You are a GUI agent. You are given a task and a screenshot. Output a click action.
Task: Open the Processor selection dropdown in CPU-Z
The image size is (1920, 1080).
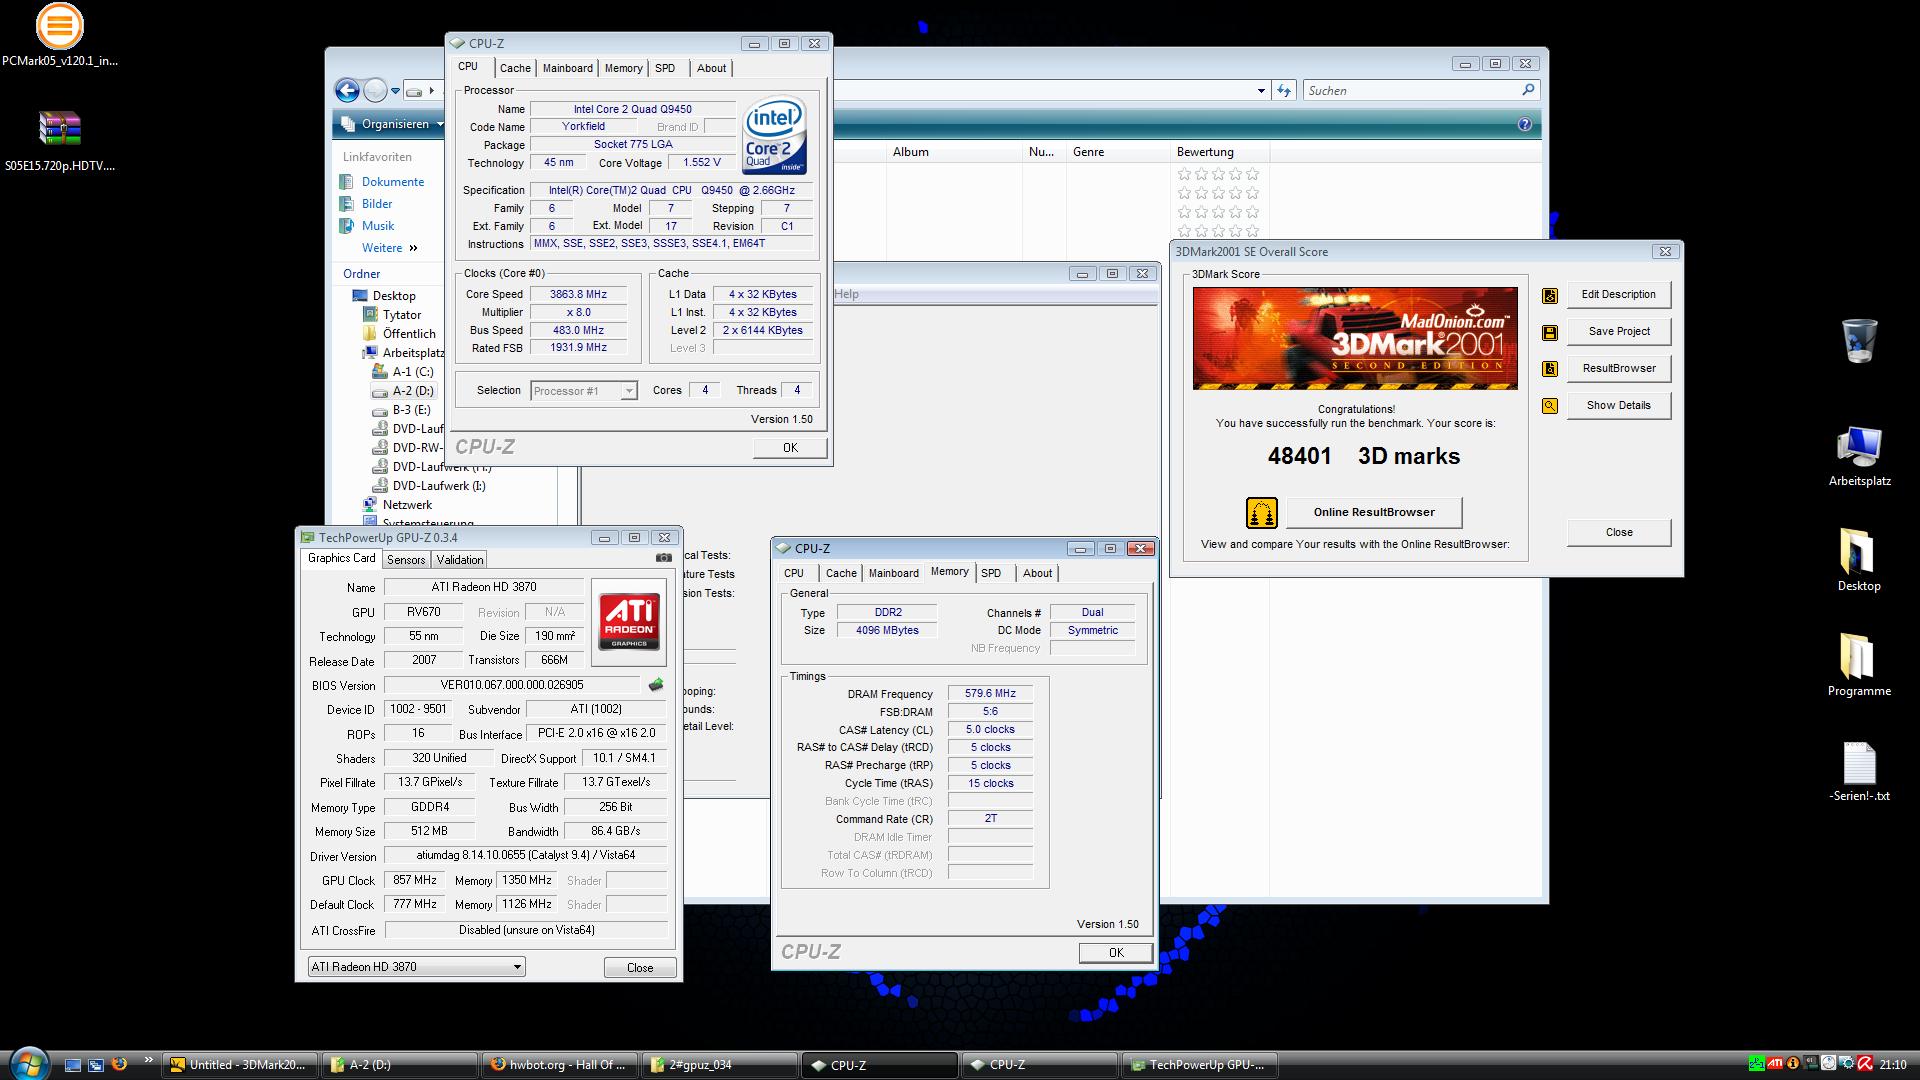pos(628,391)
